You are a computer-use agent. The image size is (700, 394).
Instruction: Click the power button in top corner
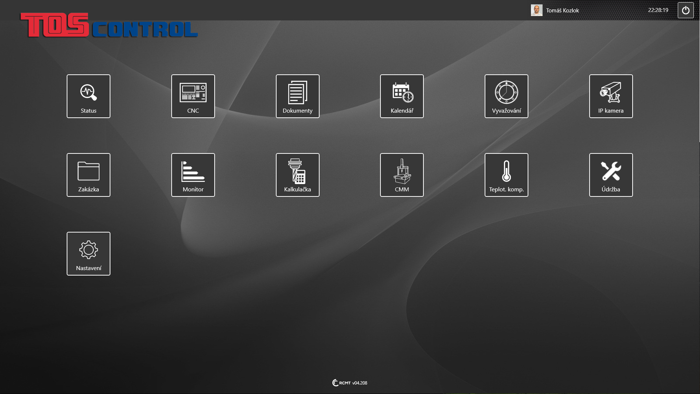pos(686,10)
